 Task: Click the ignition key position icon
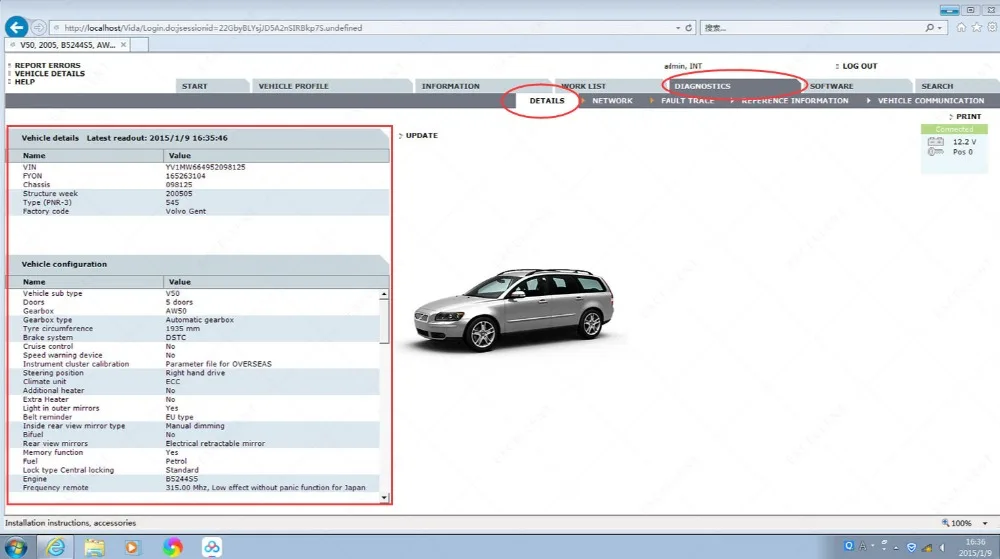tap(936, 152)
